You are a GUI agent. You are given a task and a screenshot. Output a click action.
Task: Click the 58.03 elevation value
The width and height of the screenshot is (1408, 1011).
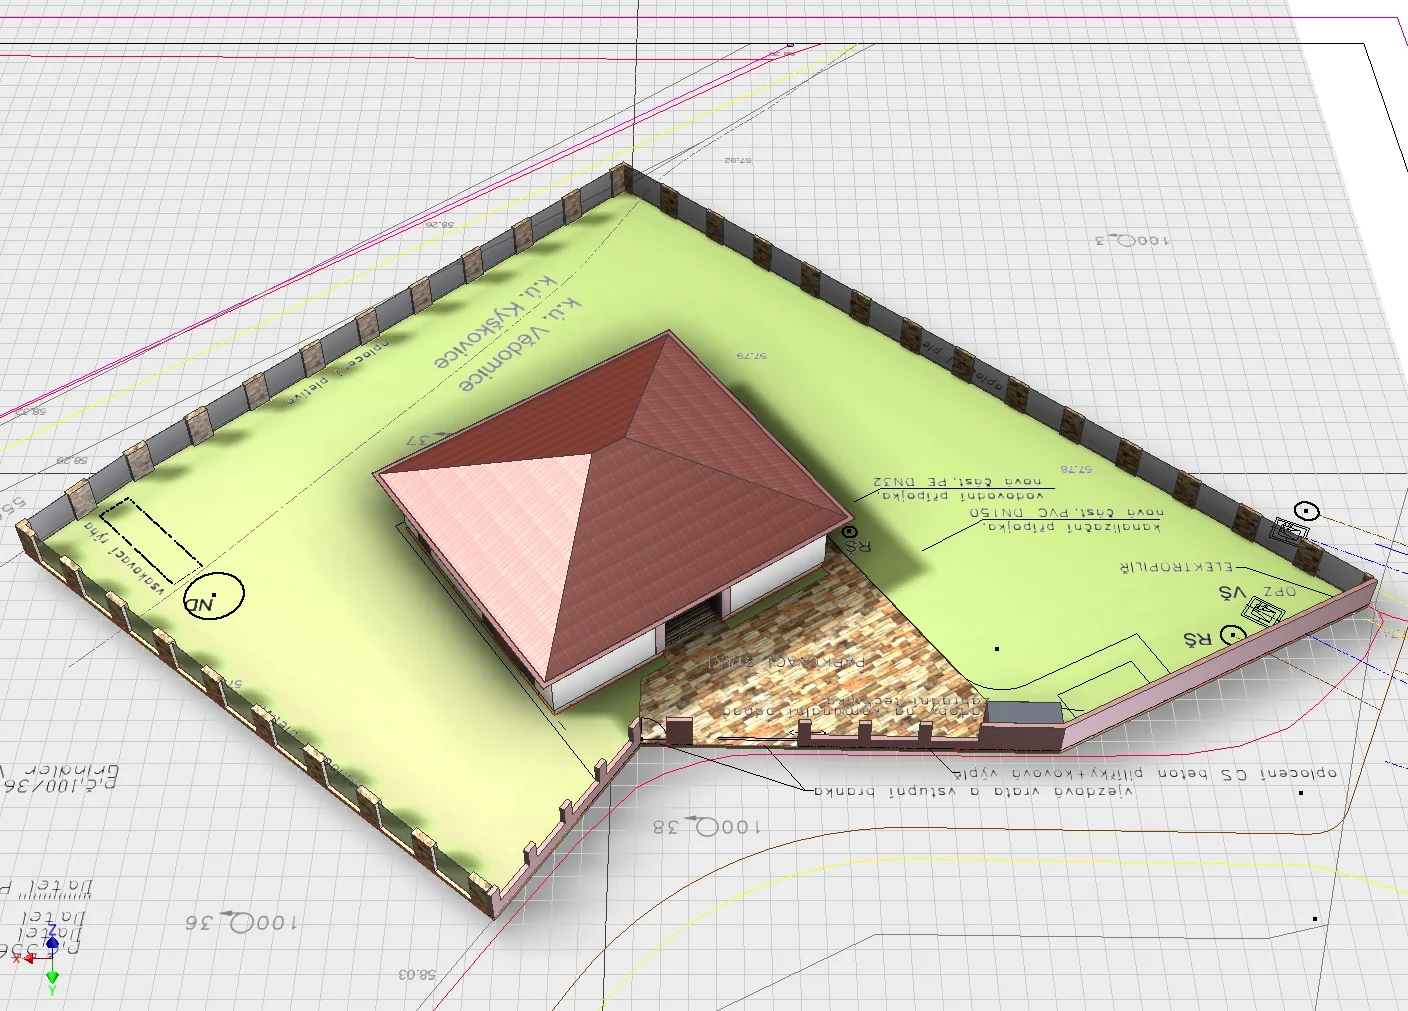(x=417, y=973)
